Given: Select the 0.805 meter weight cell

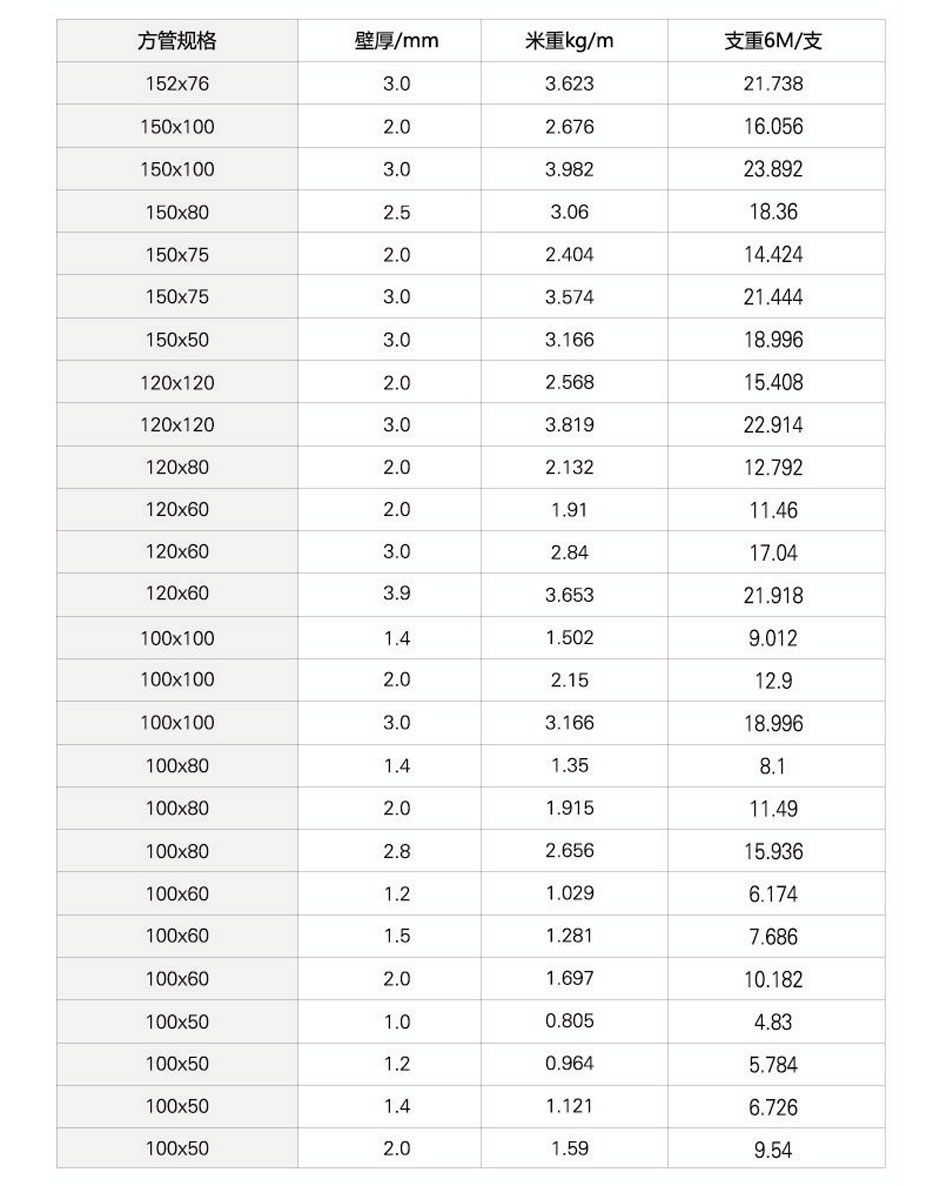Looking at the screenshot, I should tap(569, 1021).
